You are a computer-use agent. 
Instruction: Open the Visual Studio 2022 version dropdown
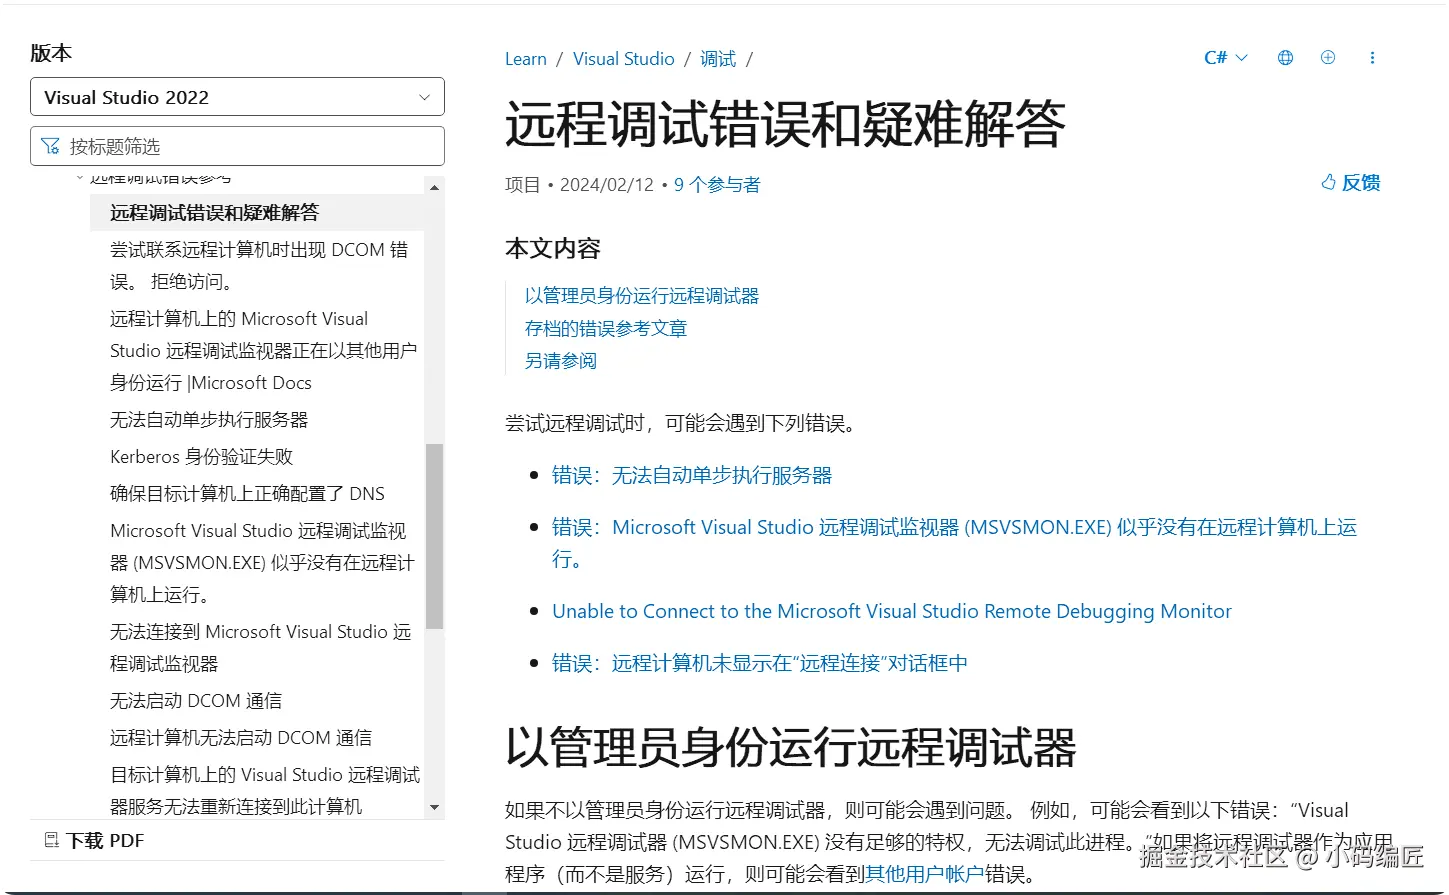click(237, 97)
